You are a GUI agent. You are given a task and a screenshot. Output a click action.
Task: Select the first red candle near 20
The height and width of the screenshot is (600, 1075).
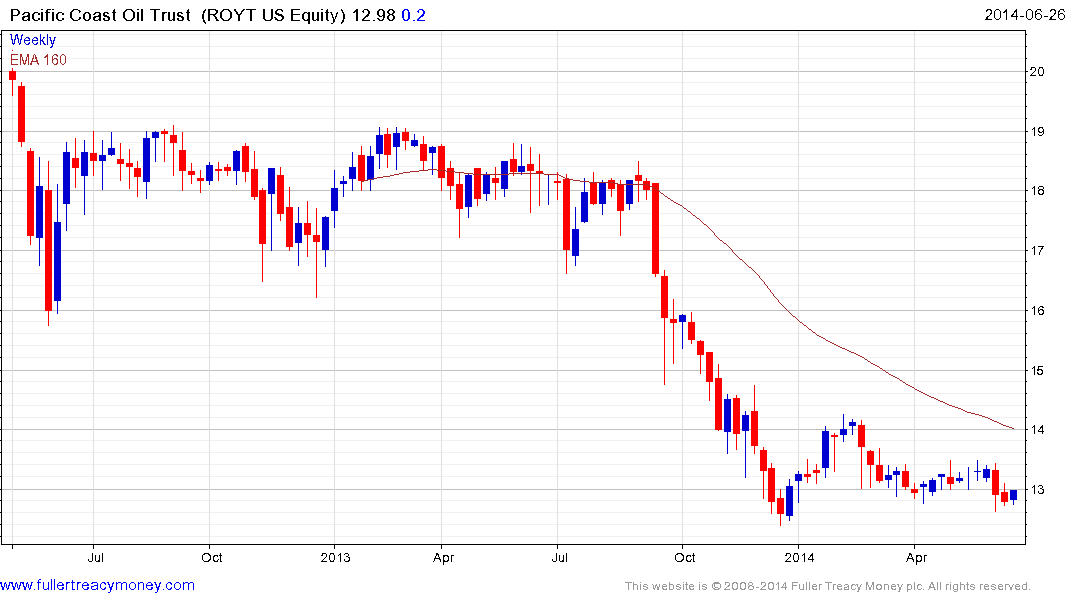(x=12, y=75)
